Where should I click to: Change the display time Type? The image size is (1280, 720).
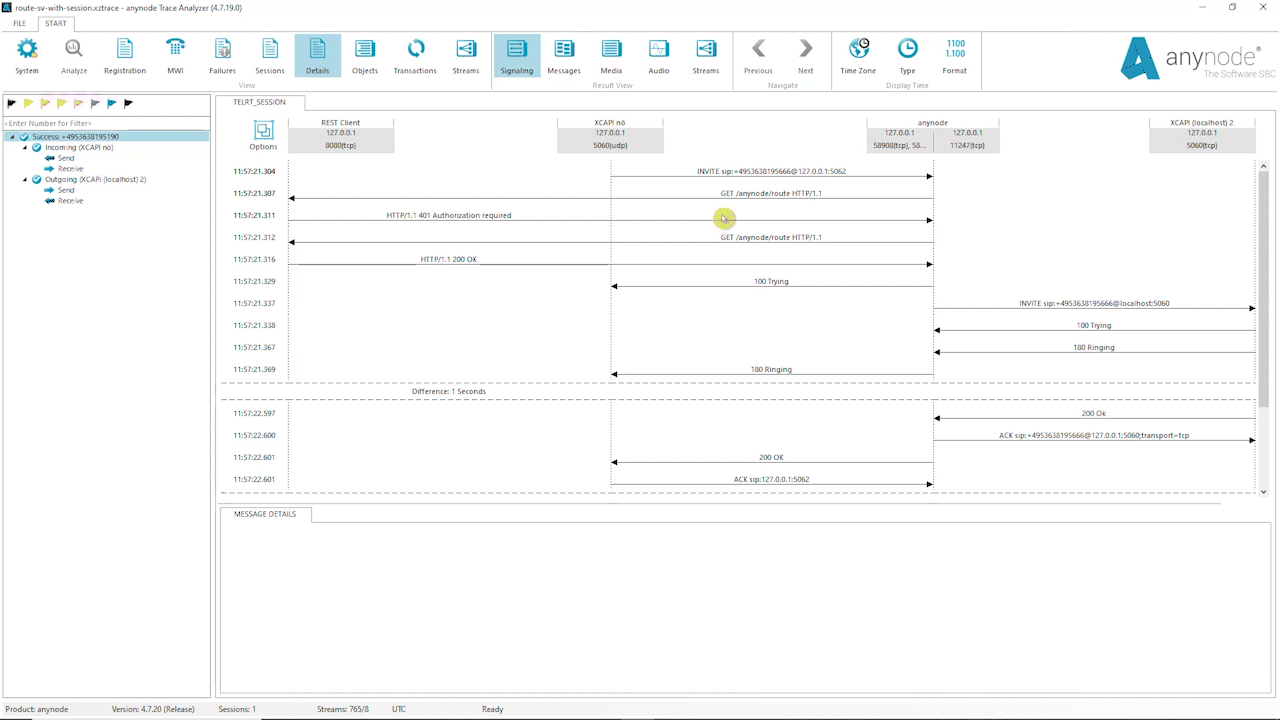pos(907,56)
